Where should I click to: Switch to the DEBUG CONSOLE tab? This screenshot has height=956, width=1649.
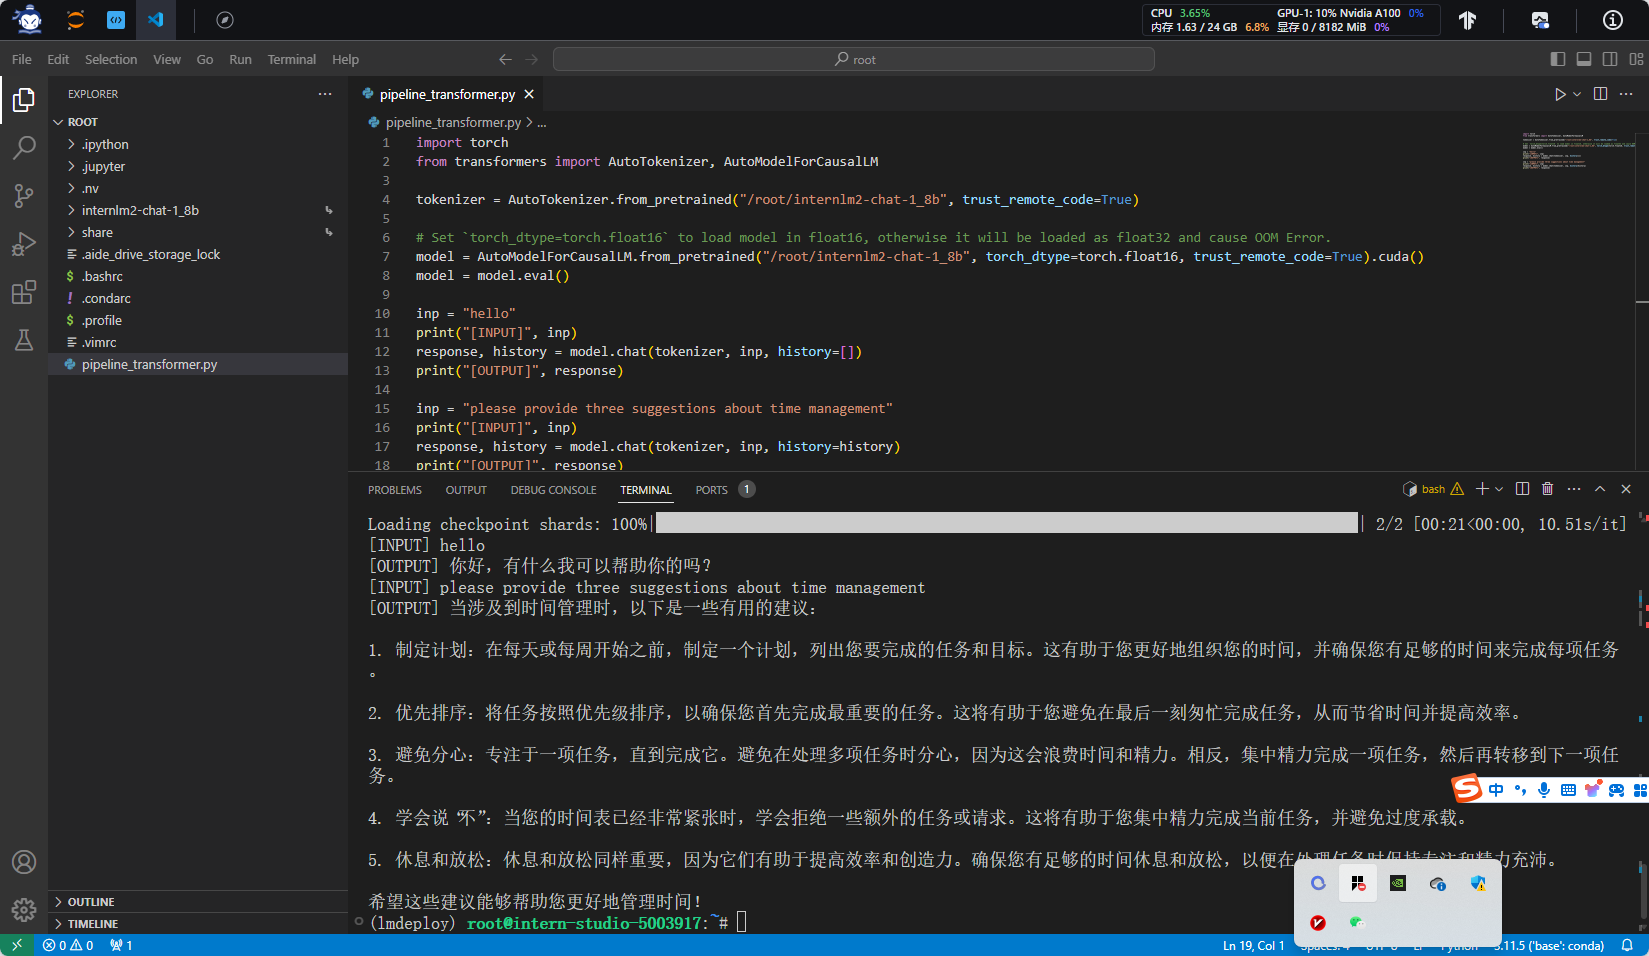[553, 490]
